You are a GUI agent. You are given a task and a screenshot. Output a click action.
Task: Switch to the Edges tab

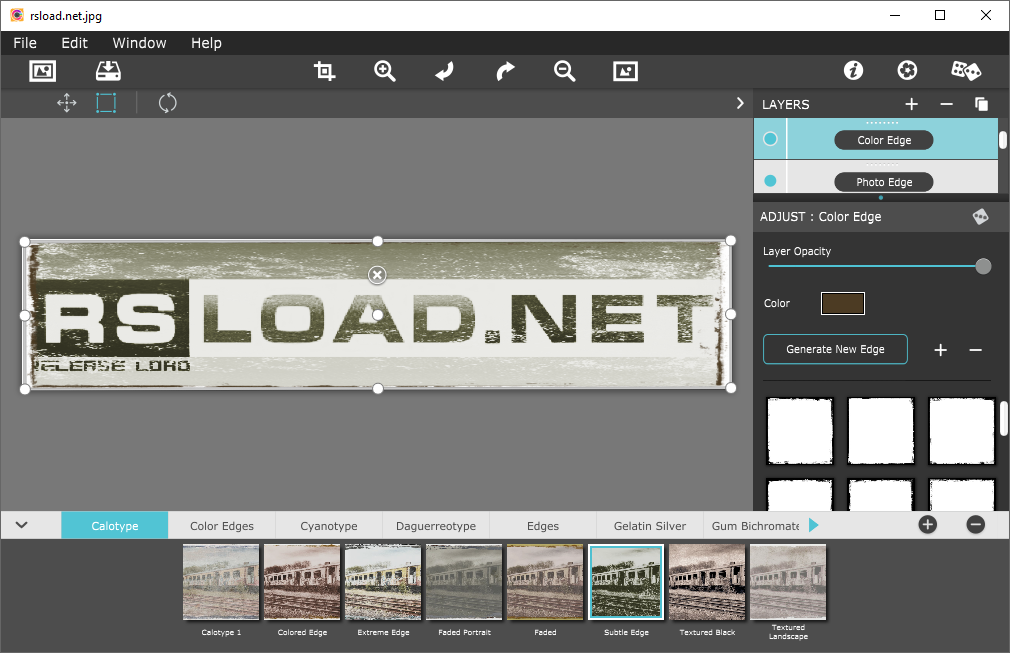pyautogui.click(x=542, y=525)
